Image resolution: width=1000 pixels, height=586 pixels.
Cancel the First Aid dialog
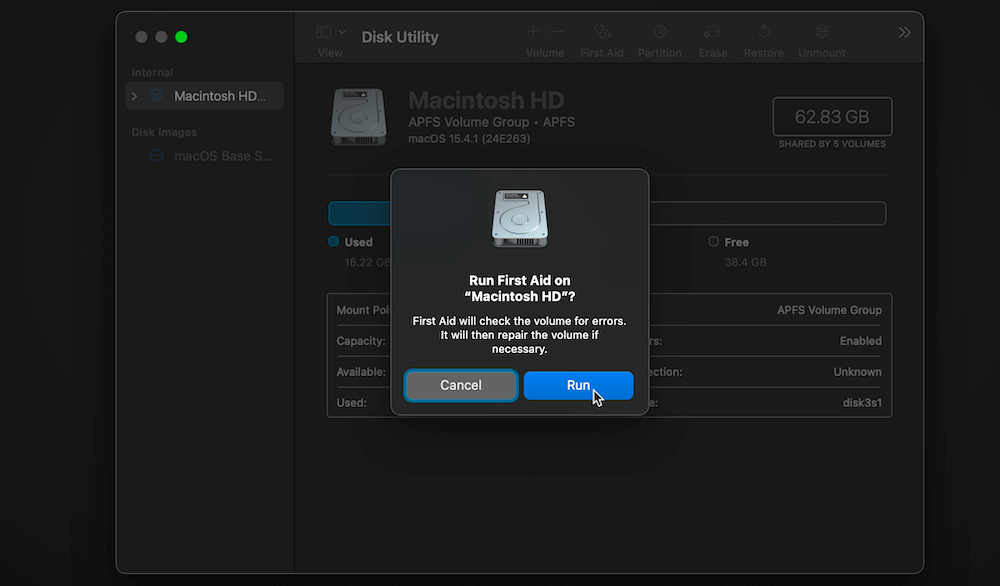coord(460,385)
